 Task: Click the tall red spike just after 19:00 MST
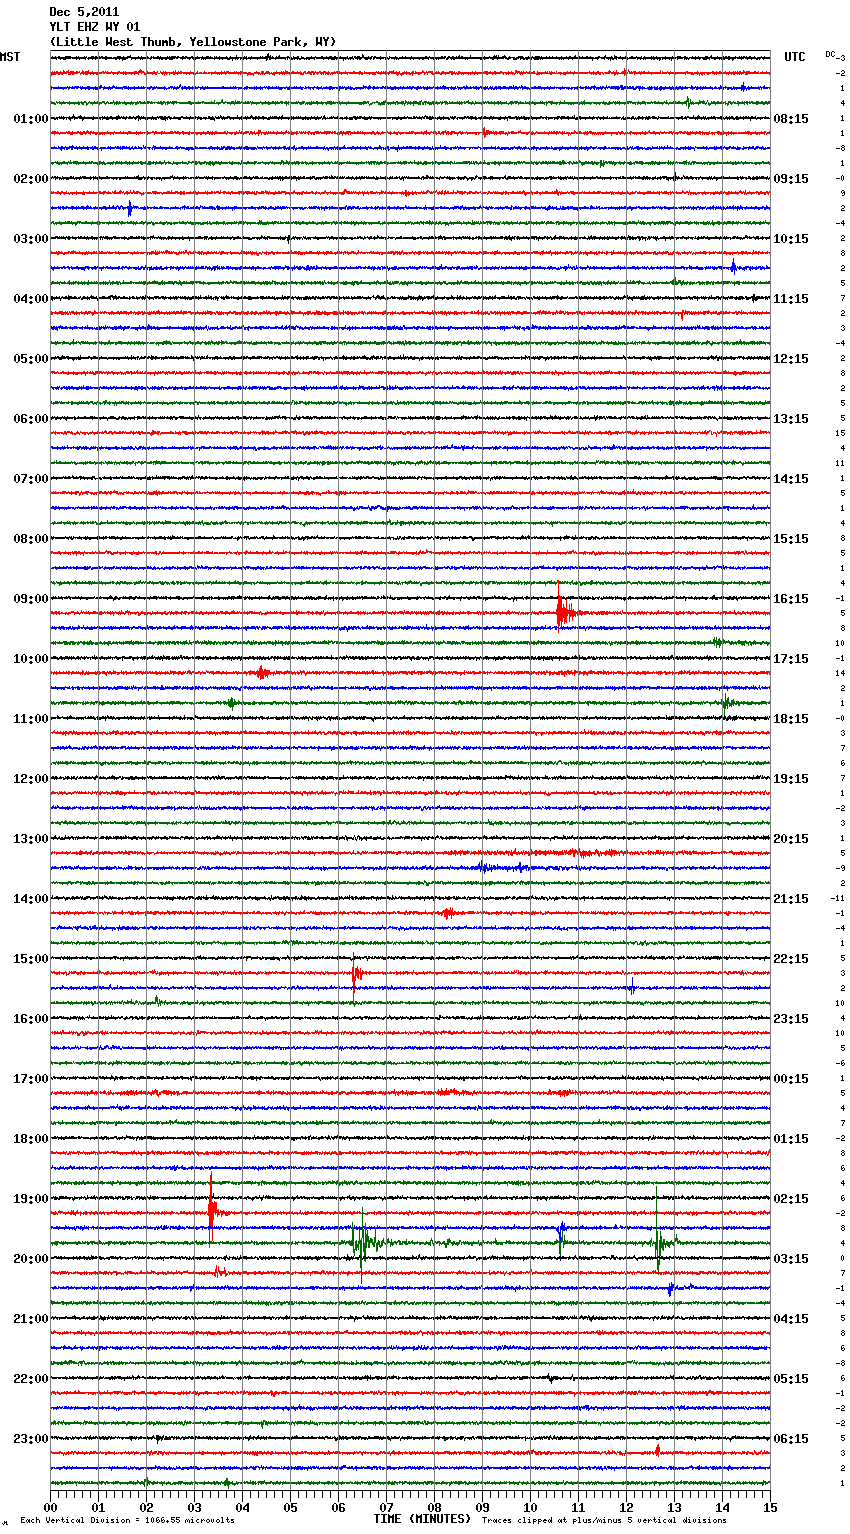pos(212,1210)
